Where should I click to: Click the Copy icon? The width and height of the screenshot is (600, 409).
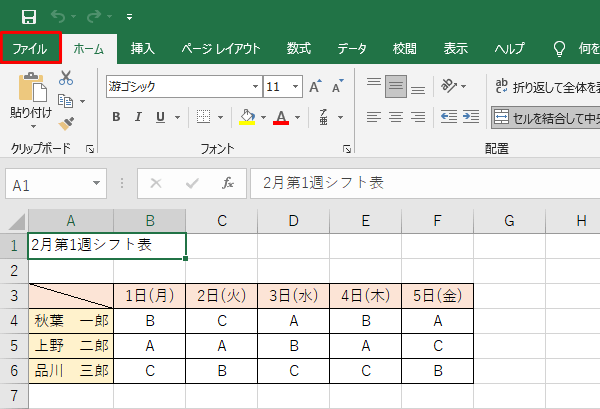click(65, 101)
